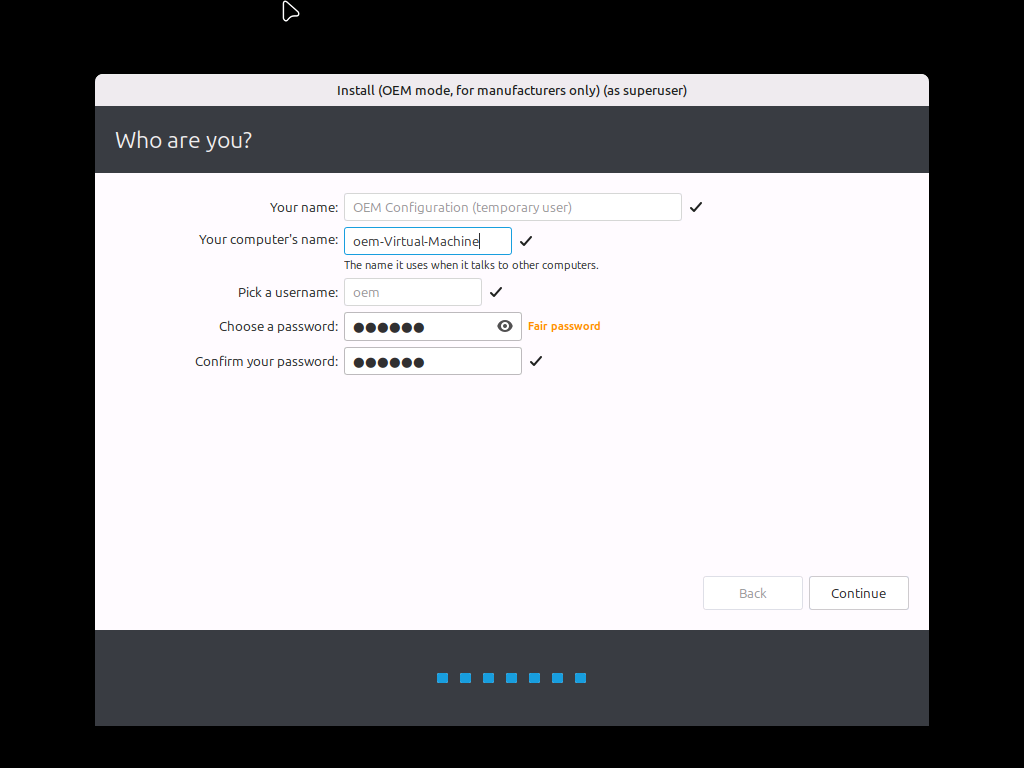Viewport: 1024px width, 768px height.
Task: Click the checkmark beside the username field
Action: 496,292
